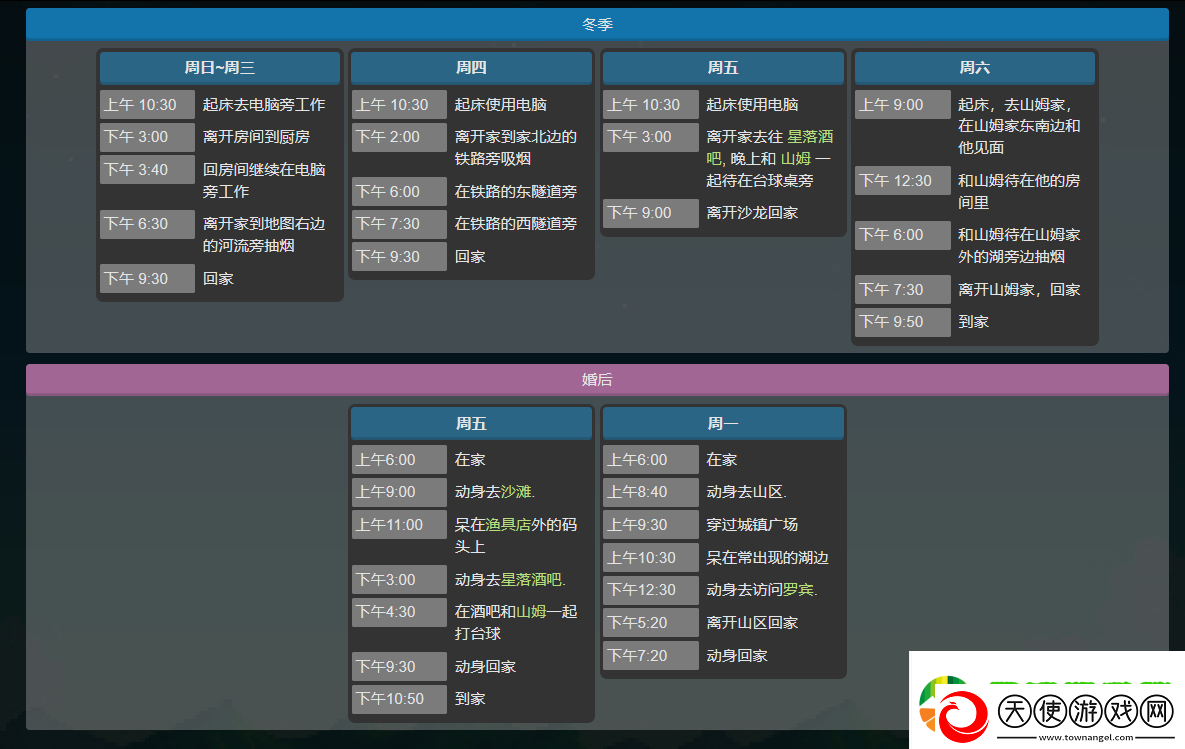Click '上午10:30' in 周一 table

click(x=651, y=558)
